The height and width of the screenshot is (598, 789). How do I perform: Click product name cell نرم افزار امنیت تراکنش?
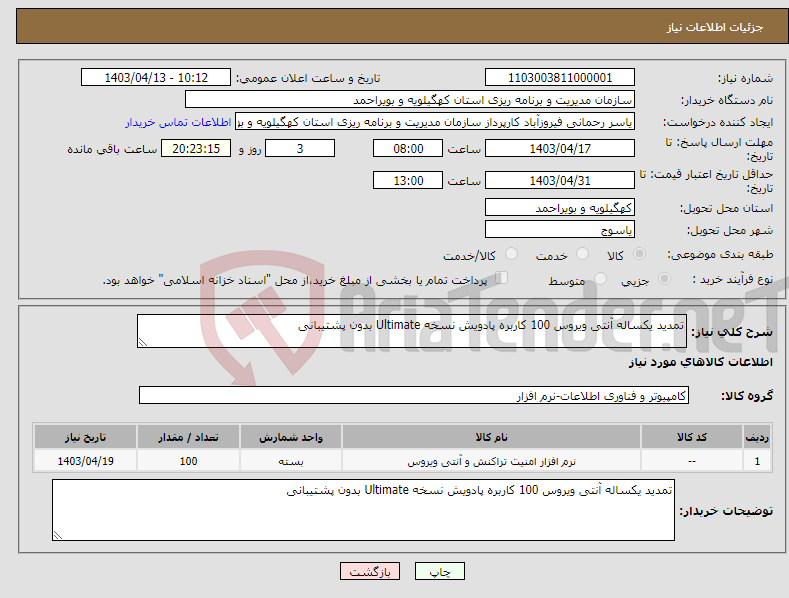point(491,461)
